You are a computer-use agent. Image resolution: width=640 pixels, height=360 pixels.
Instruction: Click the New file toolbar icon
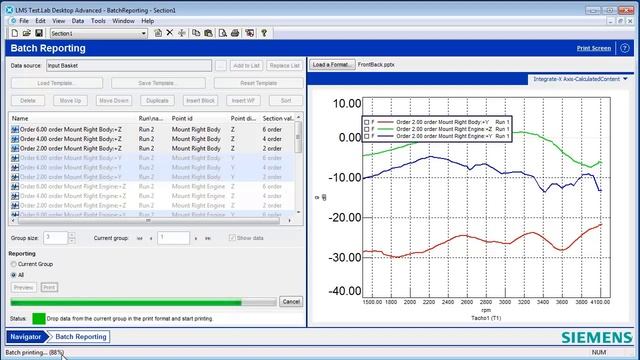(x=15, y=33)
